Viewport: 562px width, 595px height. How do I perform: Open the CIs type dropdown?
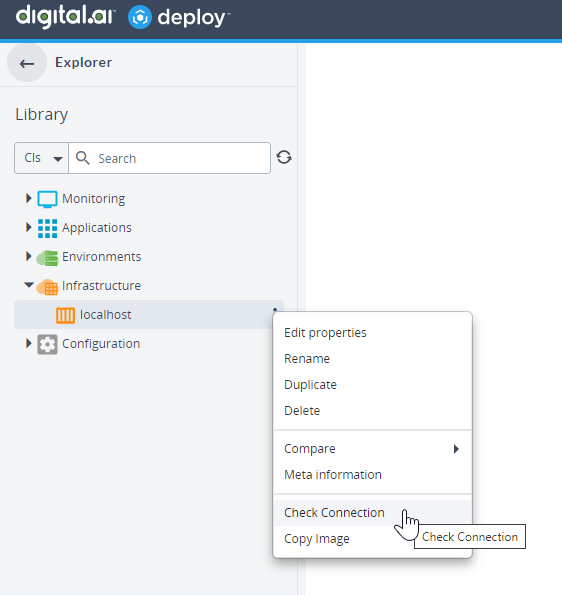click(x=41, y=158)
